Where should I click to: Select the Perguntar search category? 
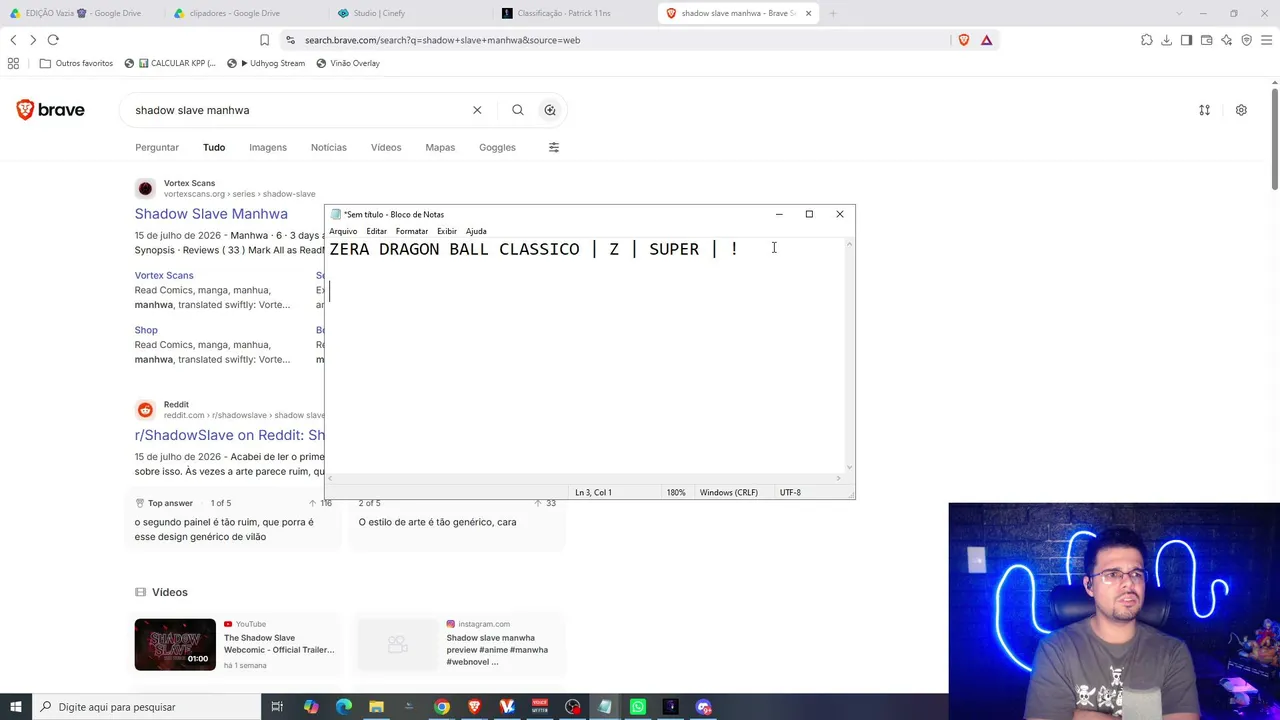click(x=157, y=147)
